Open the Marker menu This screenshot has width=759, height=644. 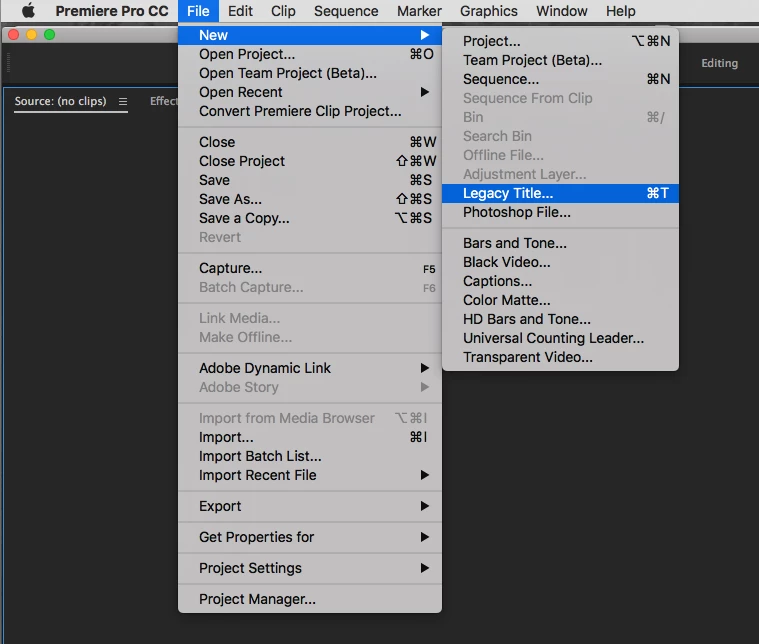tap(419, 11)
